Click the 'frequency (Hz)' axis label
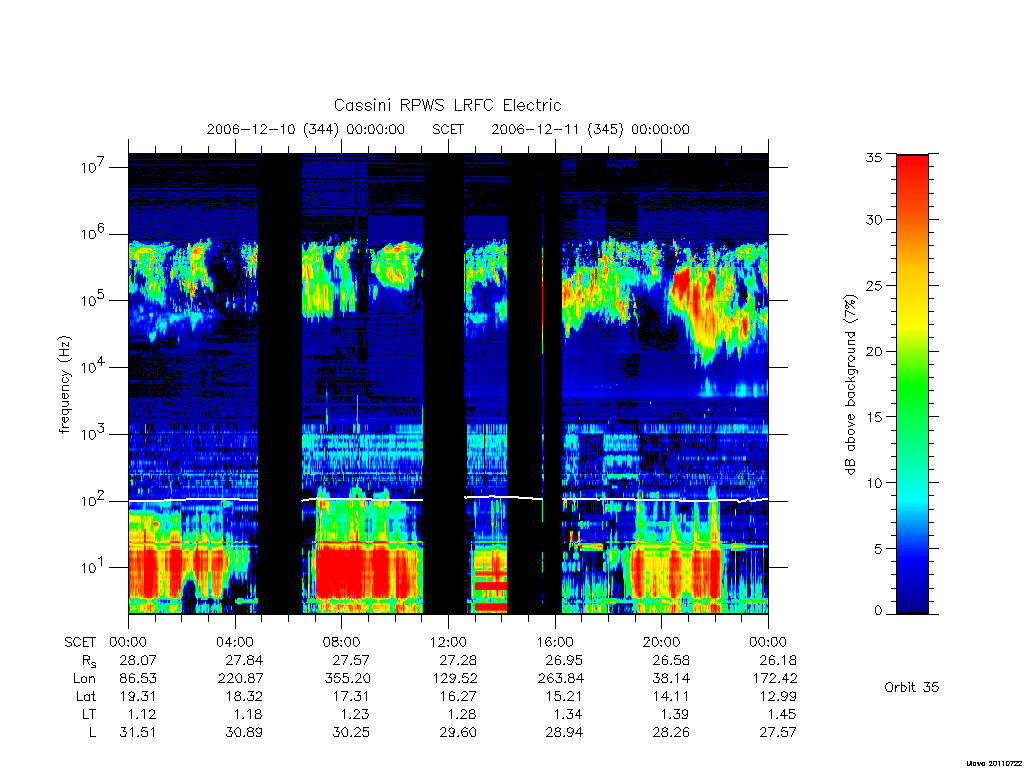 65,385
